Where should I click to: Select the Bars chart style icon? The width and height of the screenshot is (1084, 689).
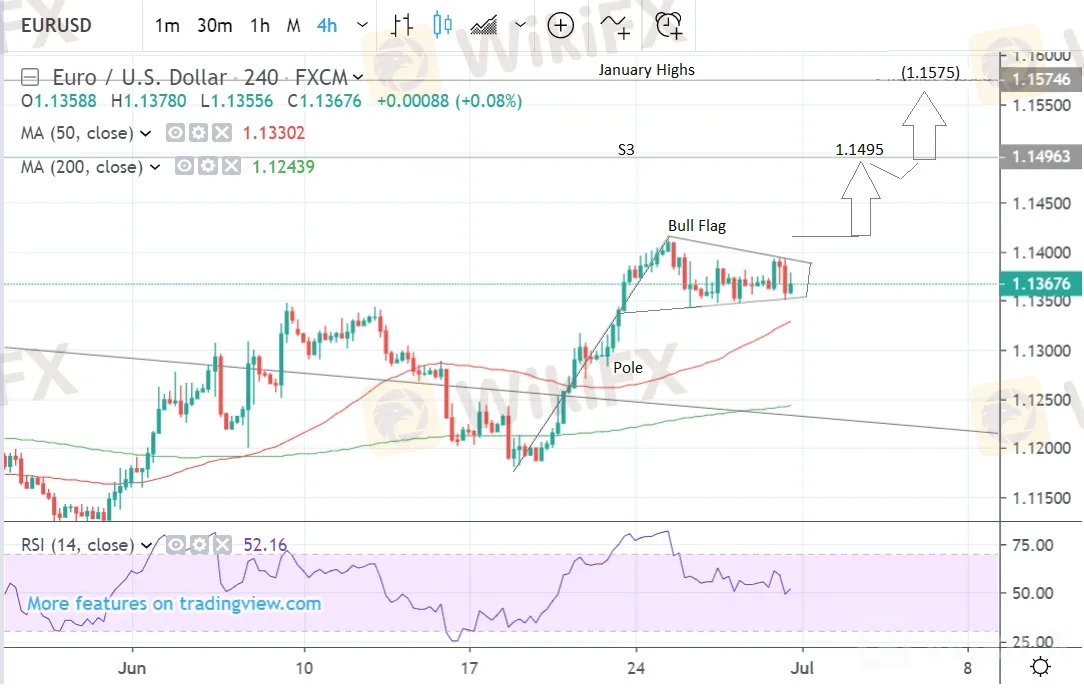click(x=403, y=25)
